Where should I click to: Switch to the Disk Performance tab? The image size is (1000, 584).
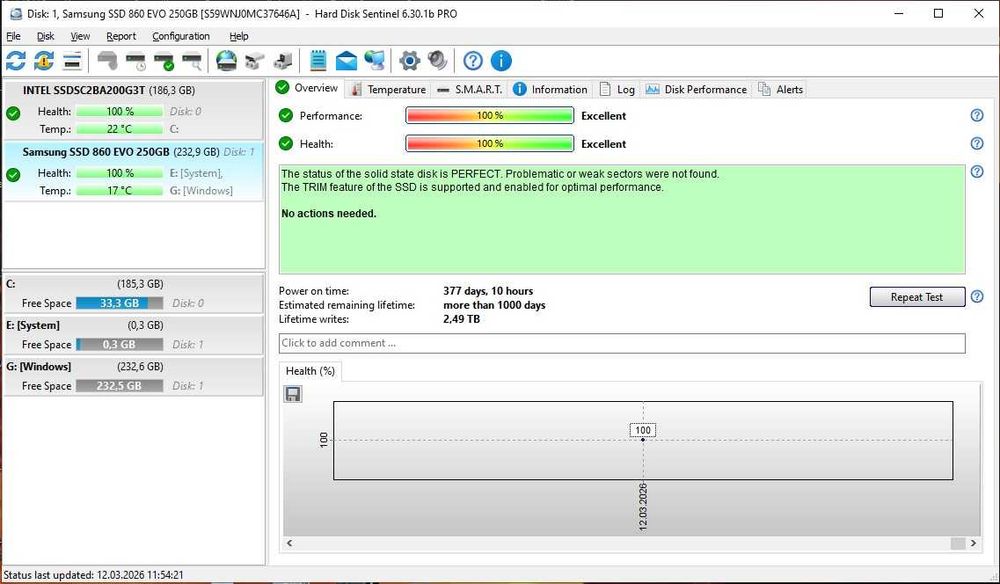click(695, 89)
